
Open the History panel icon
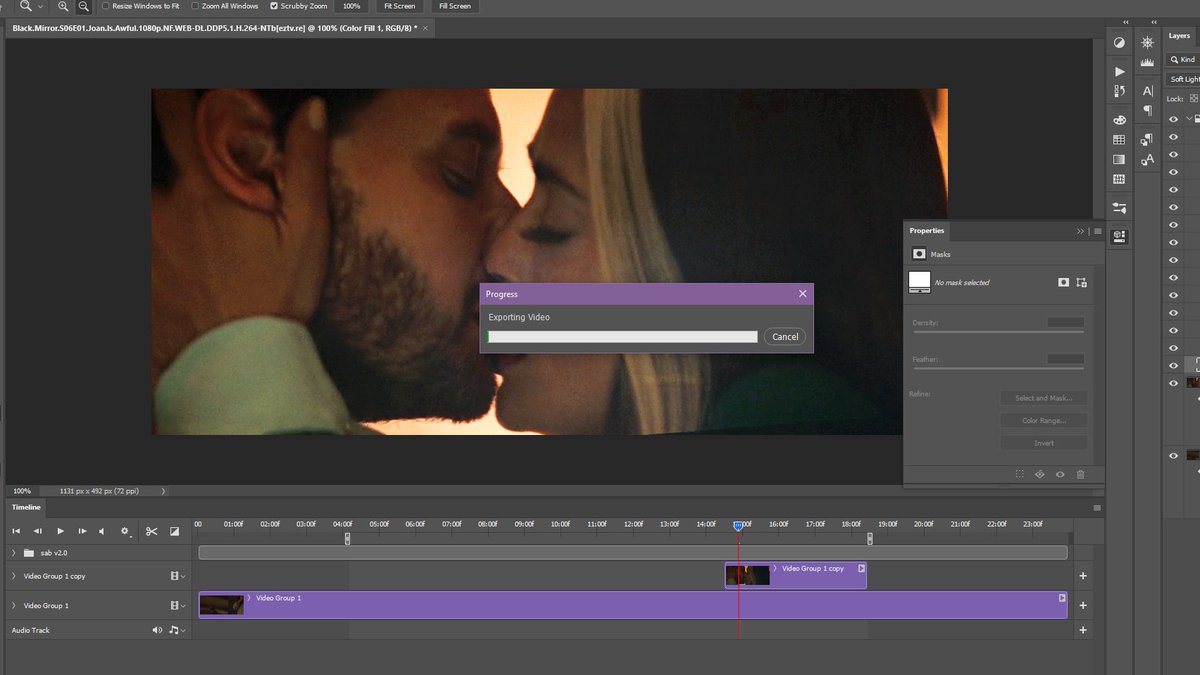point(1119,91)
